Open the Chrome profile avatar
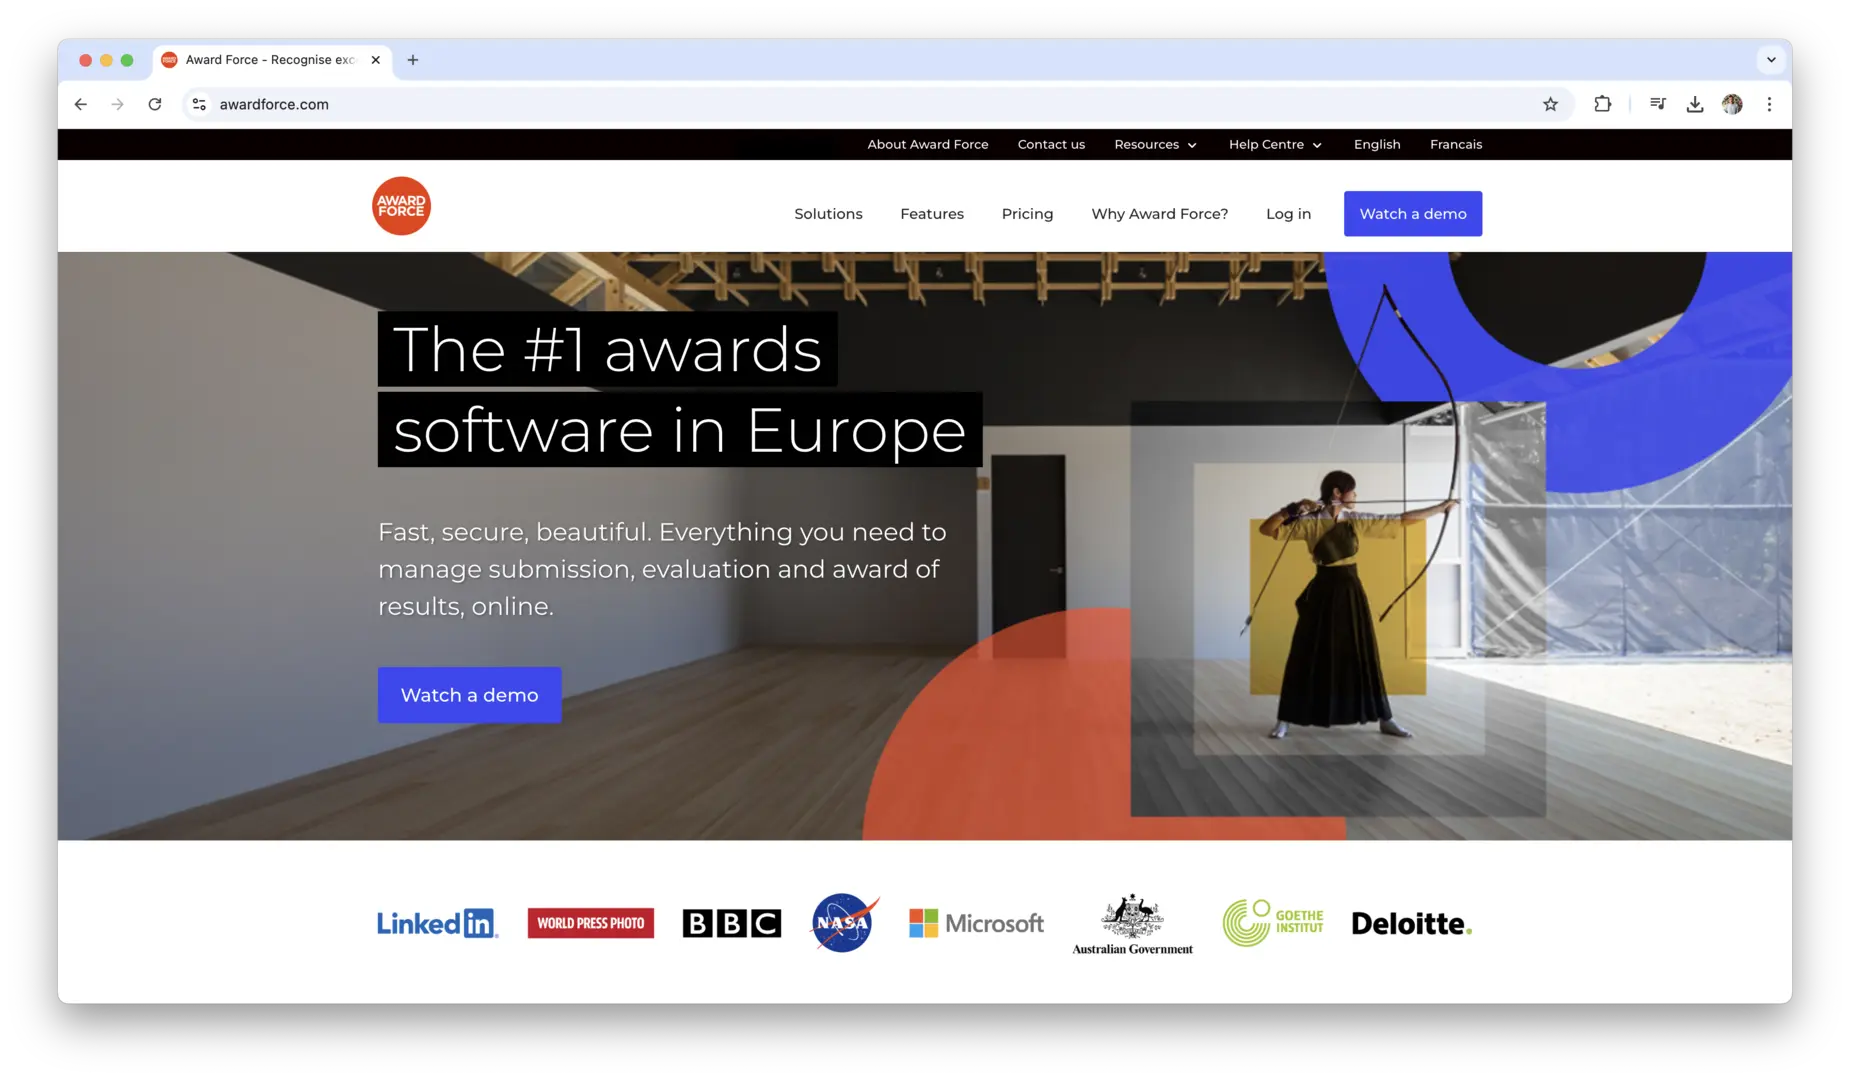This screenshot has height=1080, width=1850. pos(1732,104)
